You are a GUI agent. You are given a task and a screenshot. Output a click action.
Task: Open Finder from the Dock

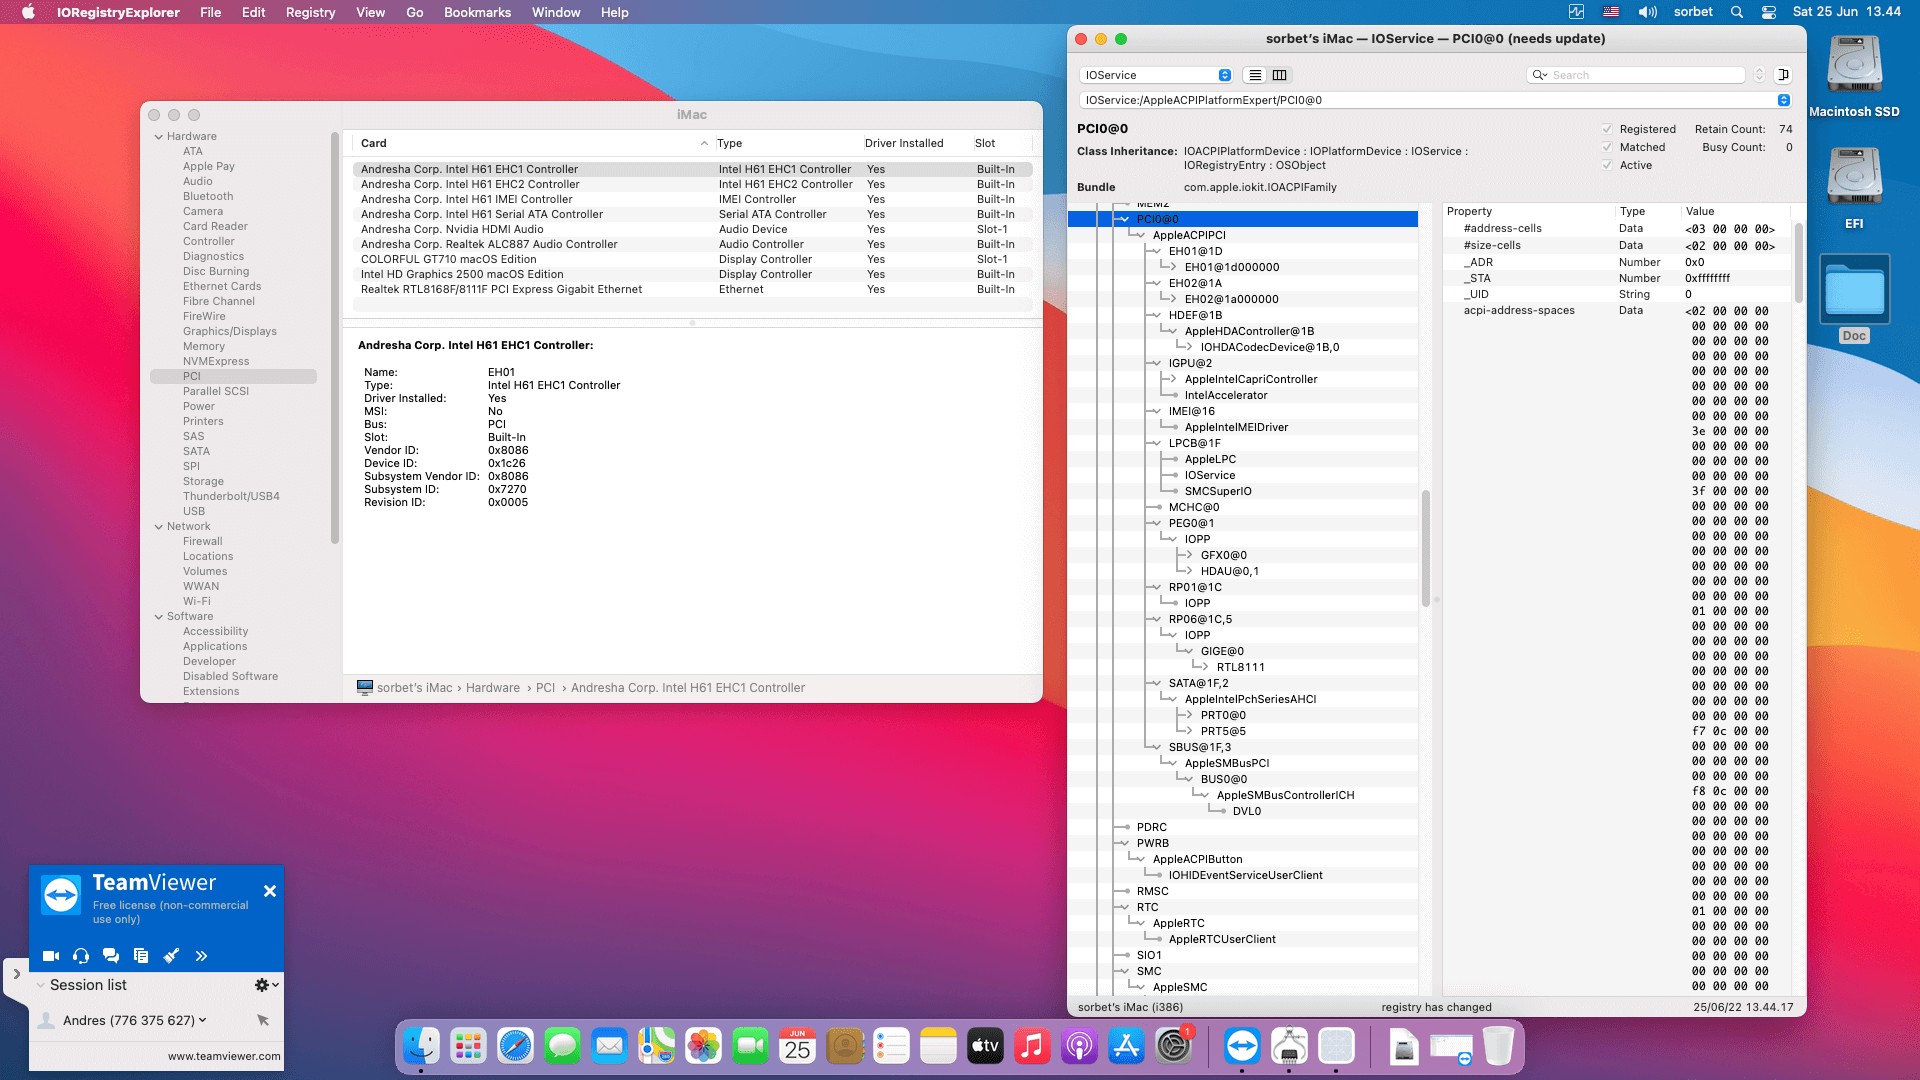tap(421, 1047)
